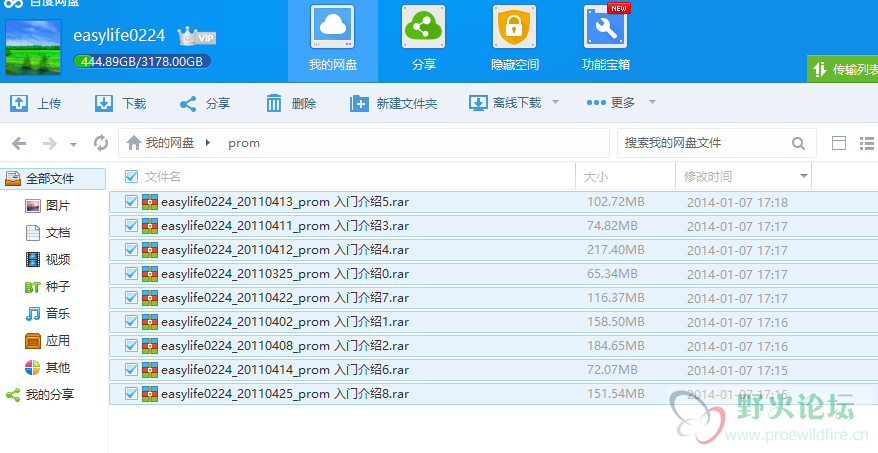The image size is (878, 453).
Task: Filter by 图片 pictures
Action: click(48, 206)
